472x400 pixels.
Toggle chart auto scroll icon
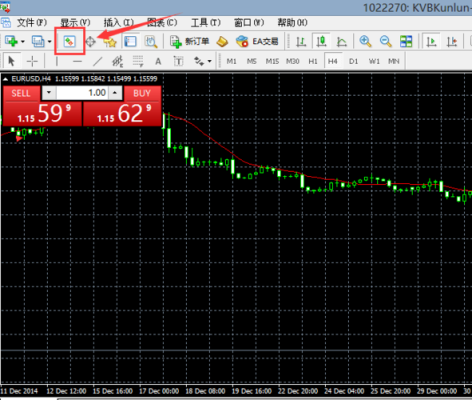click(431, 42)
